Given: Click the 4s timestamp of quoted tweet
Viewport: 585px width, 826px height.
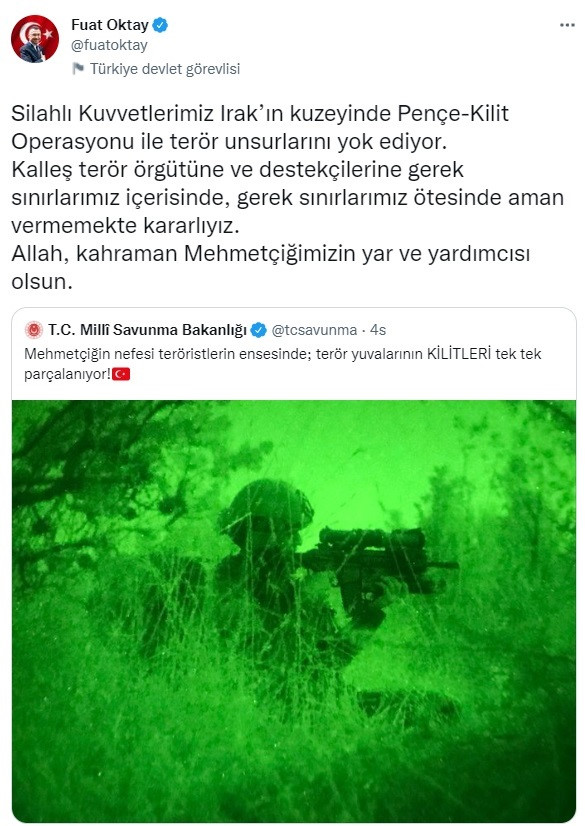Looking at the screenshot, I should point(378,330).
